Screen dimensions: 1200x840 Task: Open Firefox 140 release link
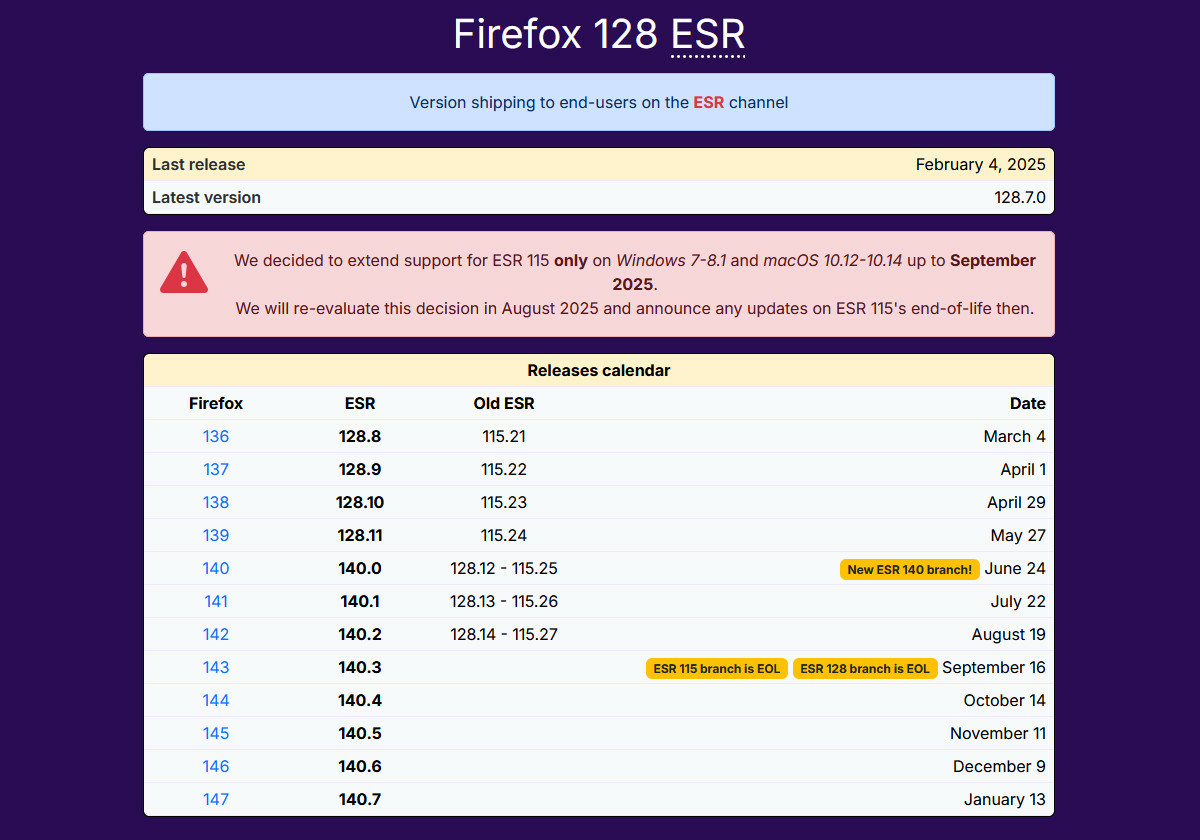[x=216, y=568]
